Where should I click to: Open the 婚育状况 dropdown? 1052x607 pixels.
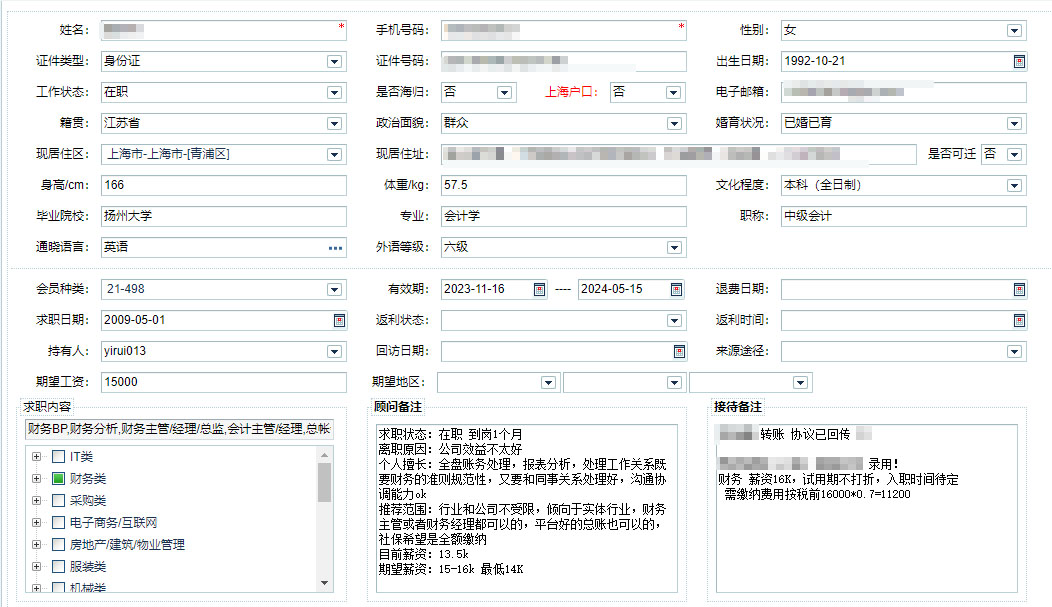pyautogui.click(x=1014, y=123)
